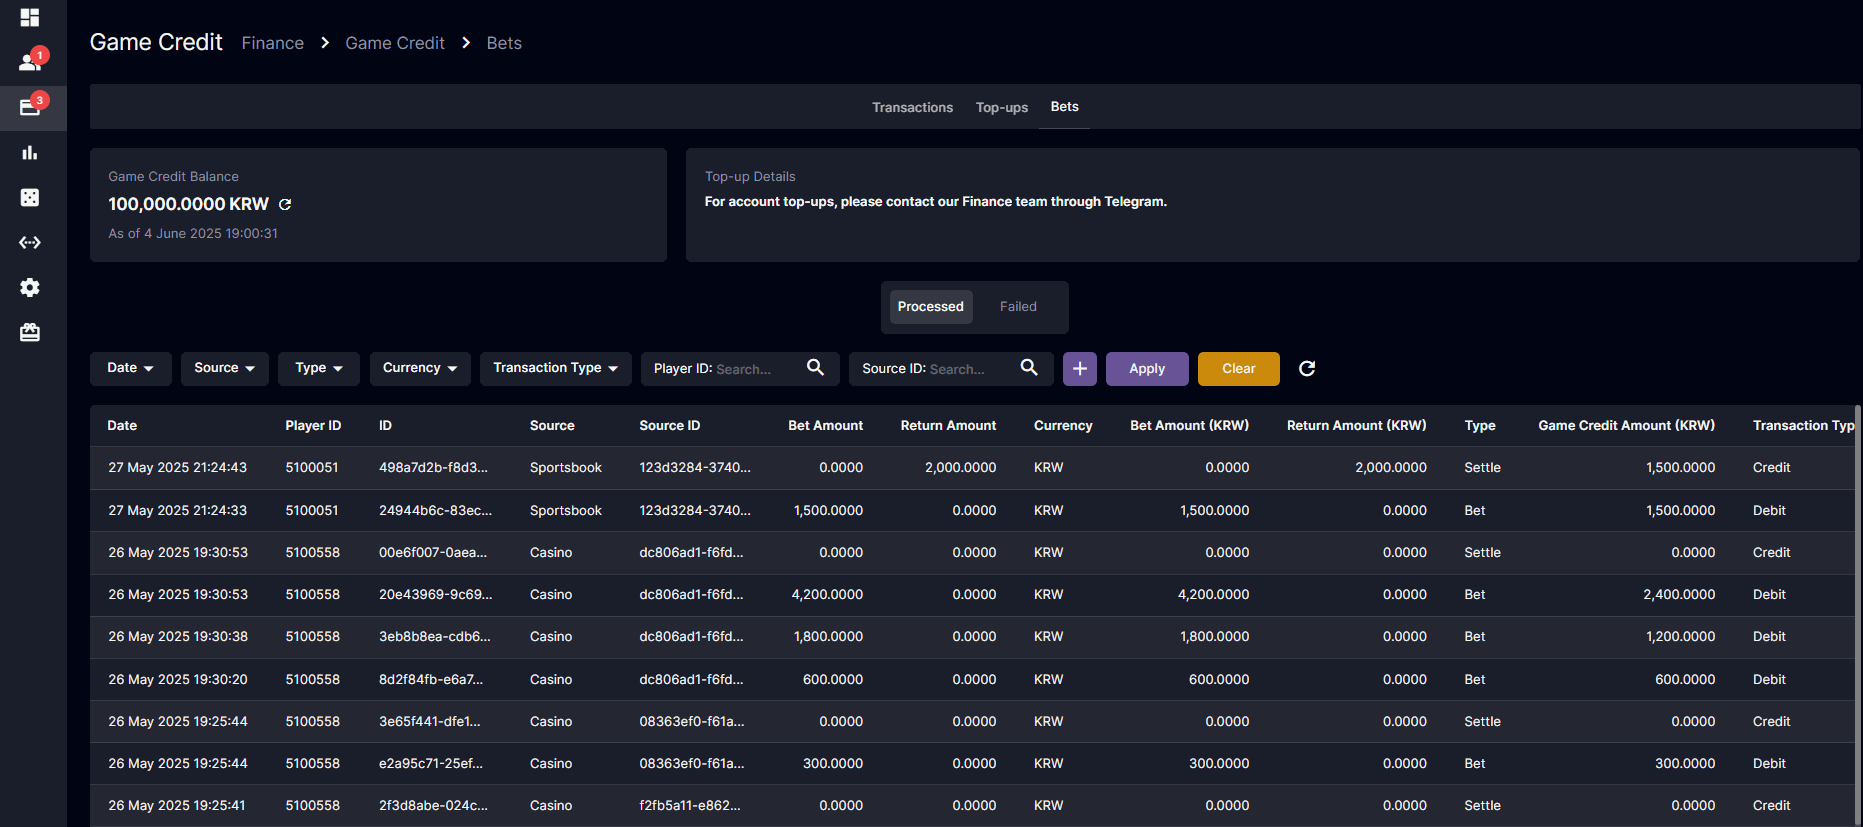Viewport: 1863px width, 827px height.
Task: Click the Bet Amount column header
Action: [825, 426]
